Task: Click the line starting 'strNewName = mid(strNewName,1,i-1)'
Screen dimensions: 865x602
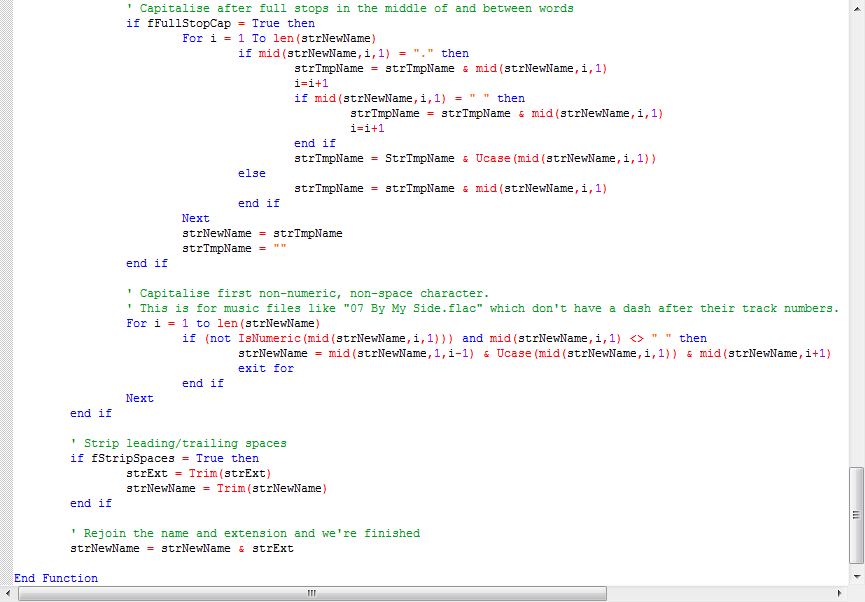Action: point(535,353)
